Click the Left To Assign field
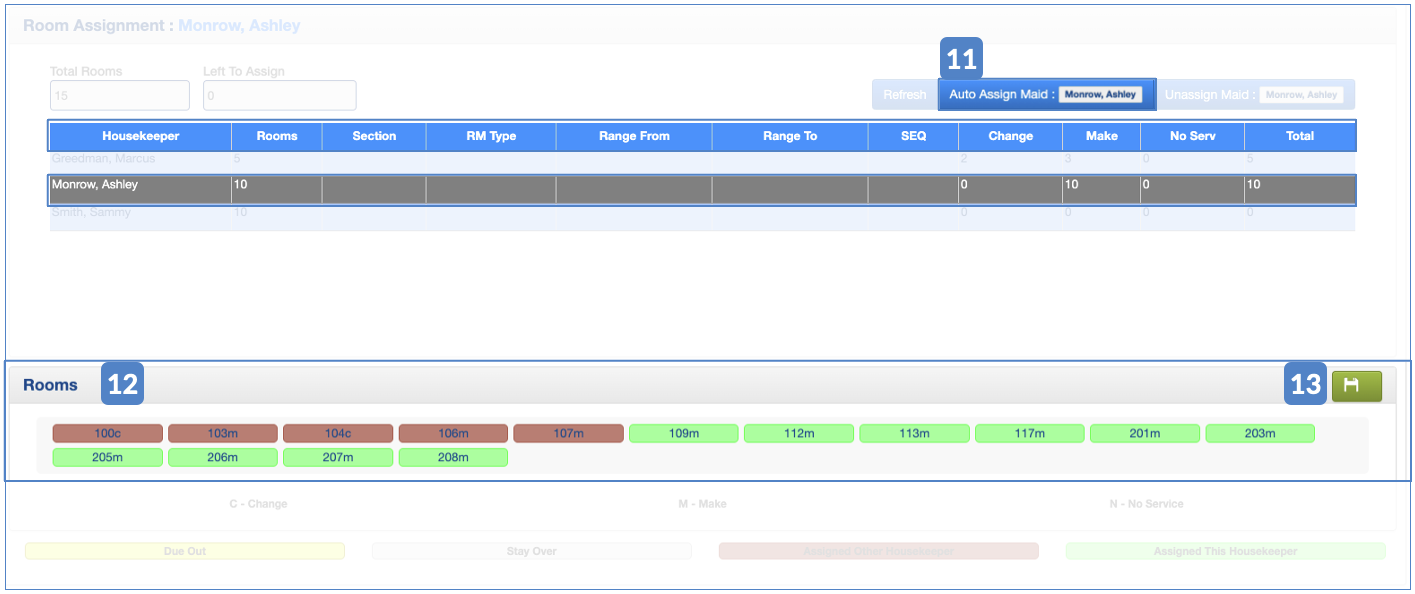Screen dimensions: 1415x594 (x=279, y=96)
